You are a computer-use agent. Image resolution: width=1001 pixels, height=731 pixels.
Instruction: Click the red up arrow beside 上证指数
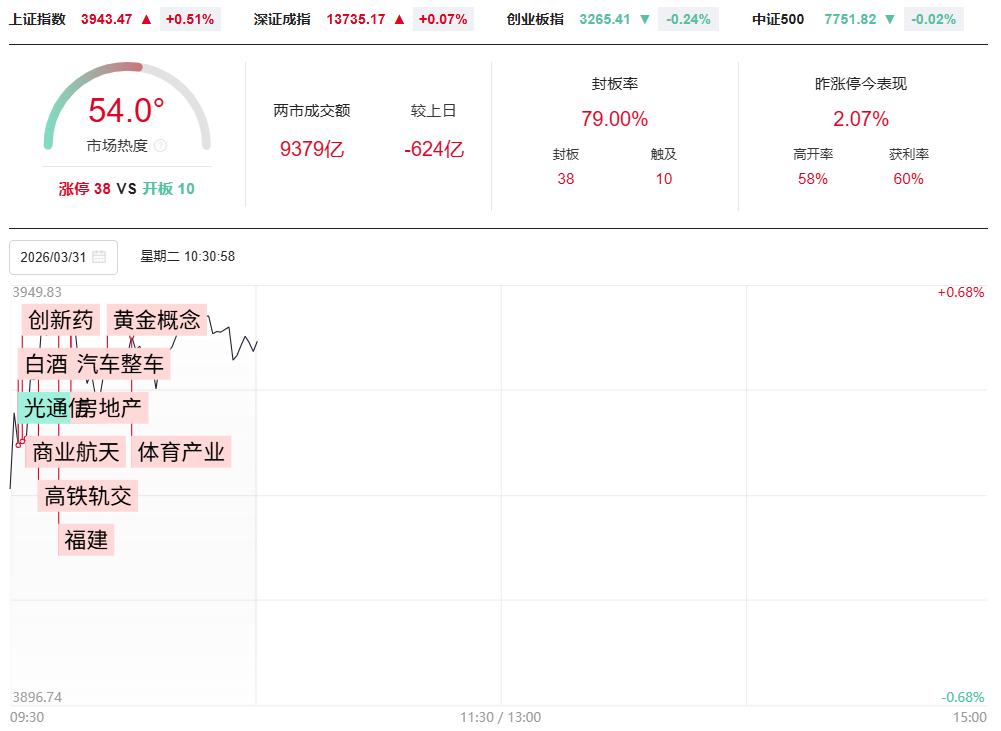pos(146,19)
